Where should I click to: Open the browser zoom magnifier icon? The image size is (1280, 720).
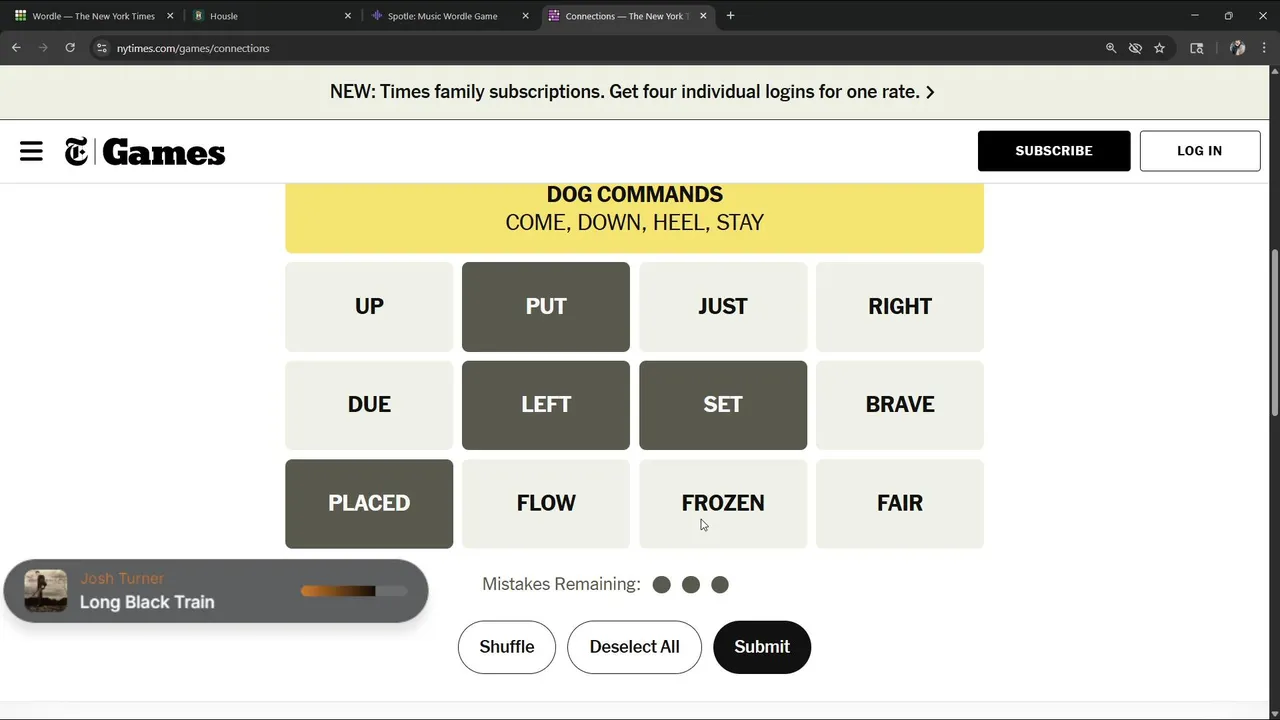point(1111,48)
